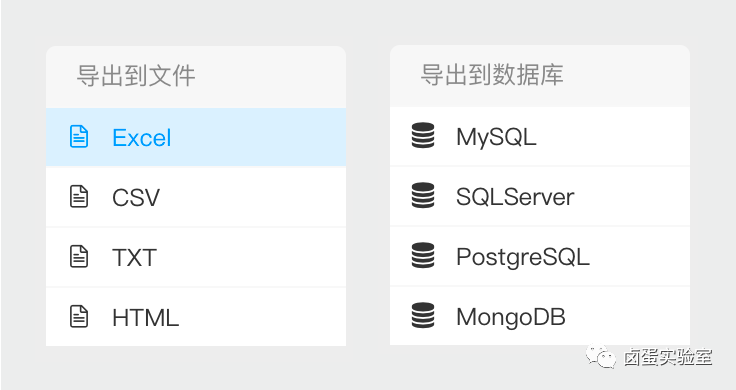Select HTML from the file export list
Image resolution: width=736 pixels, height=390 pixels.
[196, 317]
